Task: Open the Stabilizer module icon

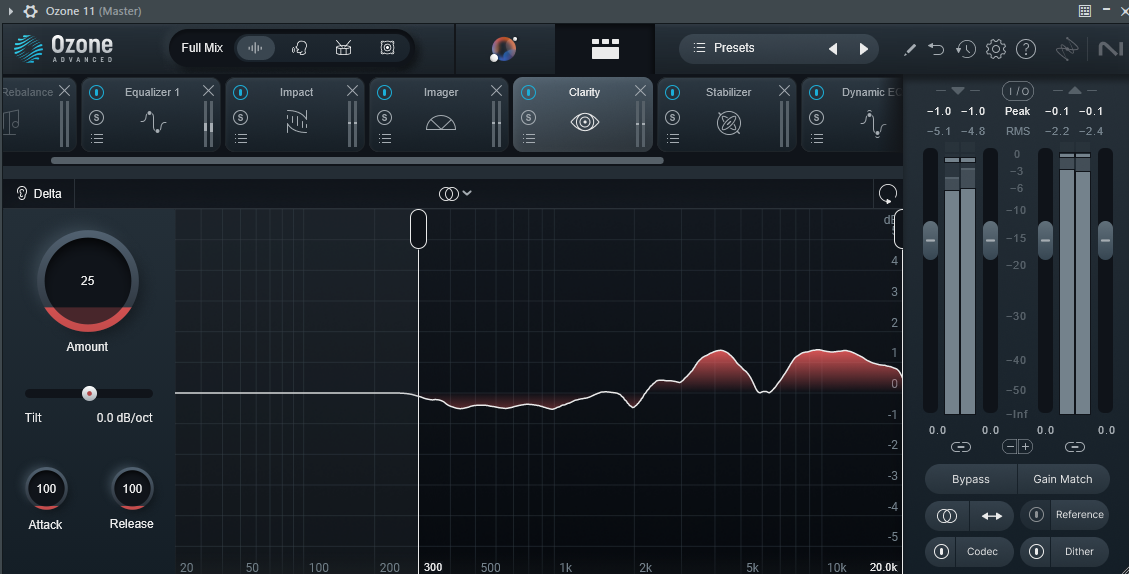Action: [x=729, y=123]
